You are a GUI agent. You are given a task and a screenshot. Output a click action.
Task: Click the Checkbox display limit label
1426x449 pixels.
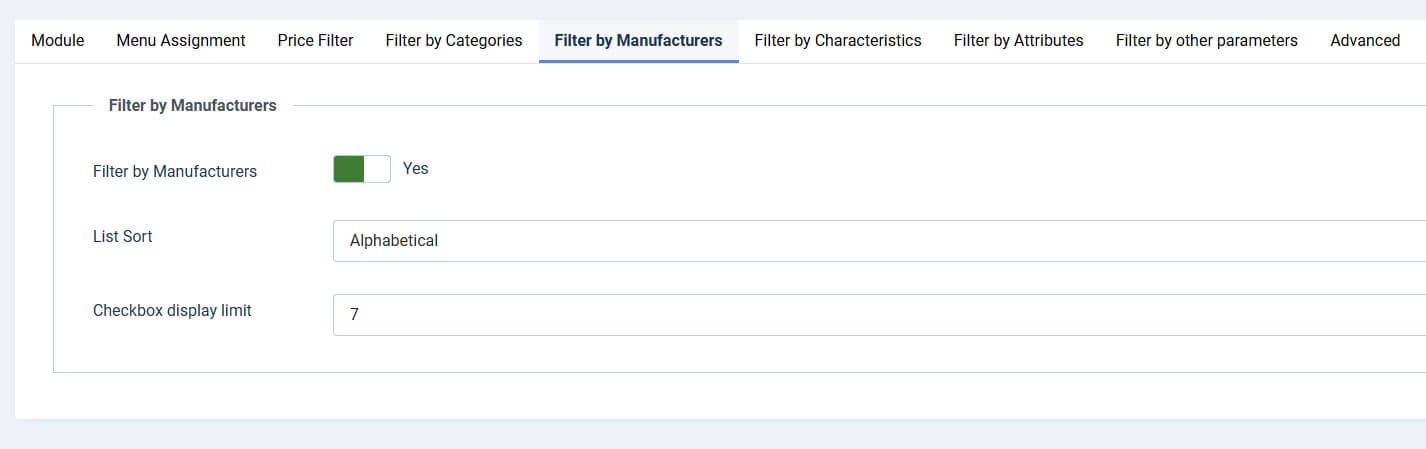tap(172, 311)
